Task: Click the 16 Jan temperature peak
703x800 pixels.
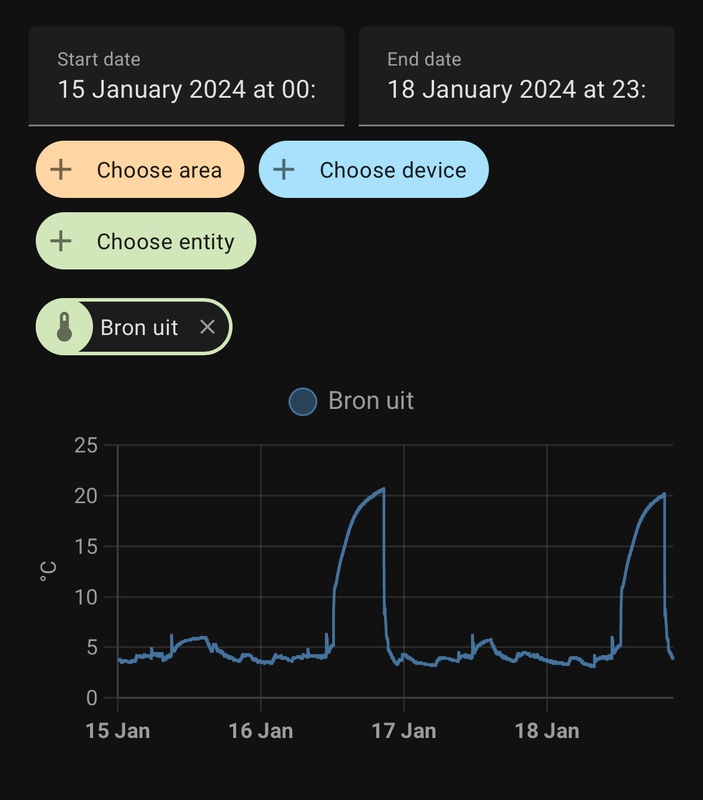Action: pos(383,489)
